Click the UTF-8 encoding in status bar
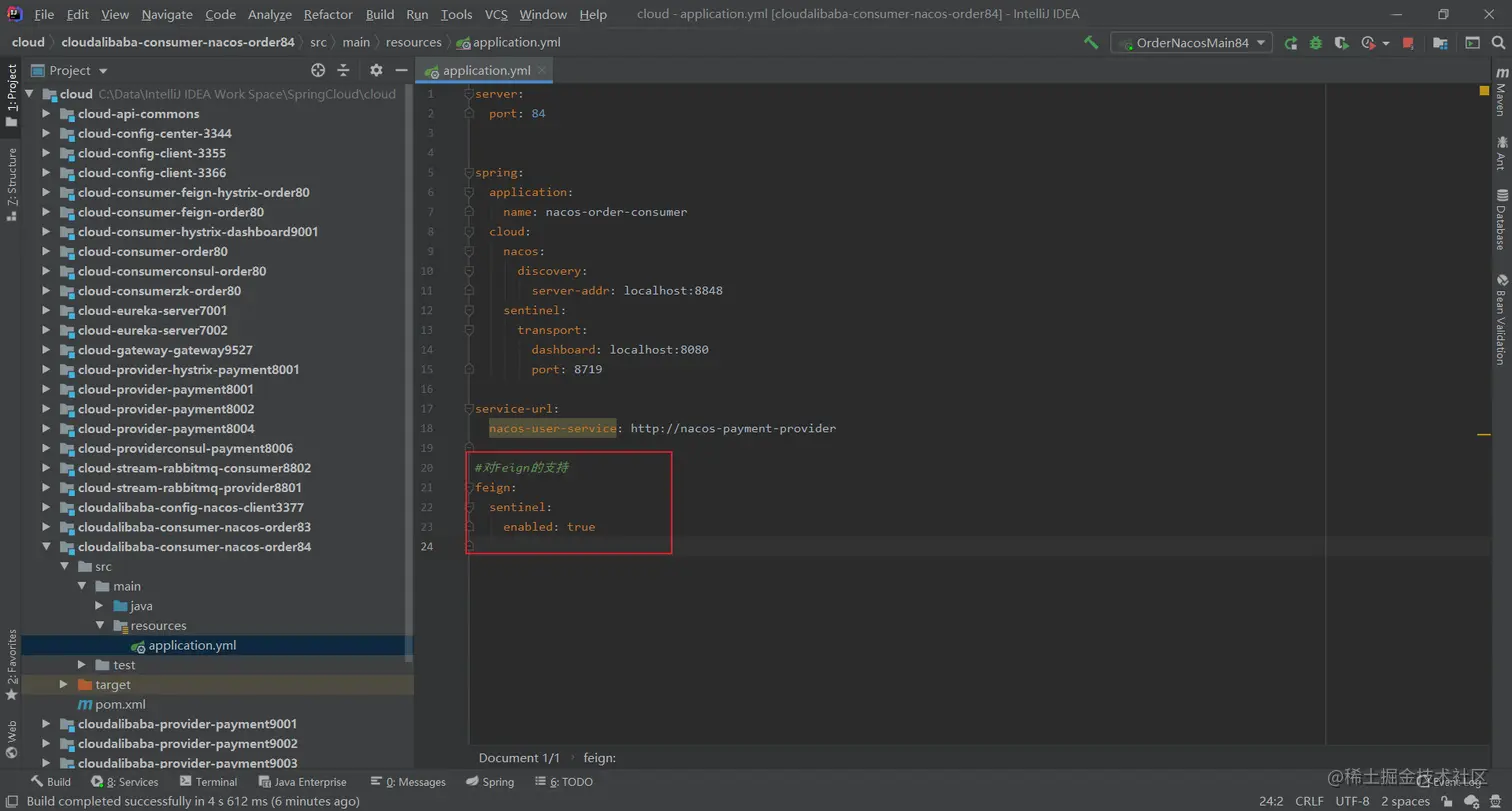The image size is (1512, 811). pyautogui.click(x=1352, y=801)
